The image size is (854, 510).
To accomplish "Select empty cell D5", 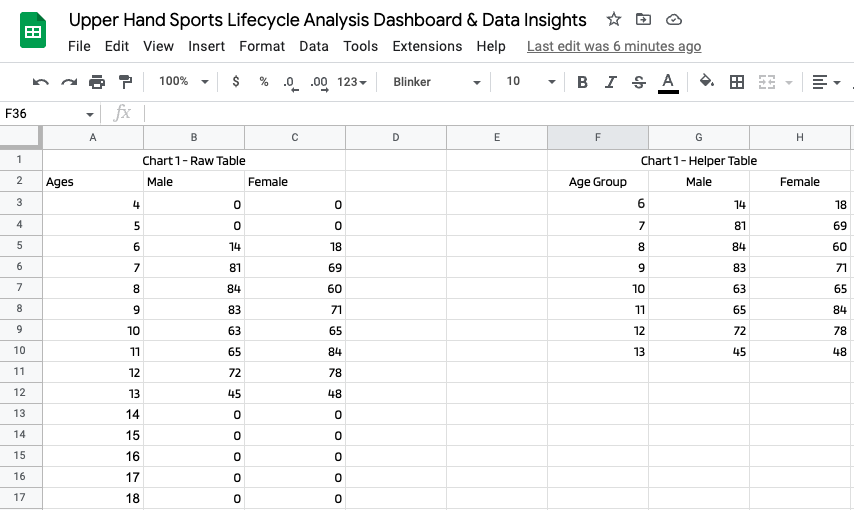I will [396, 246].
